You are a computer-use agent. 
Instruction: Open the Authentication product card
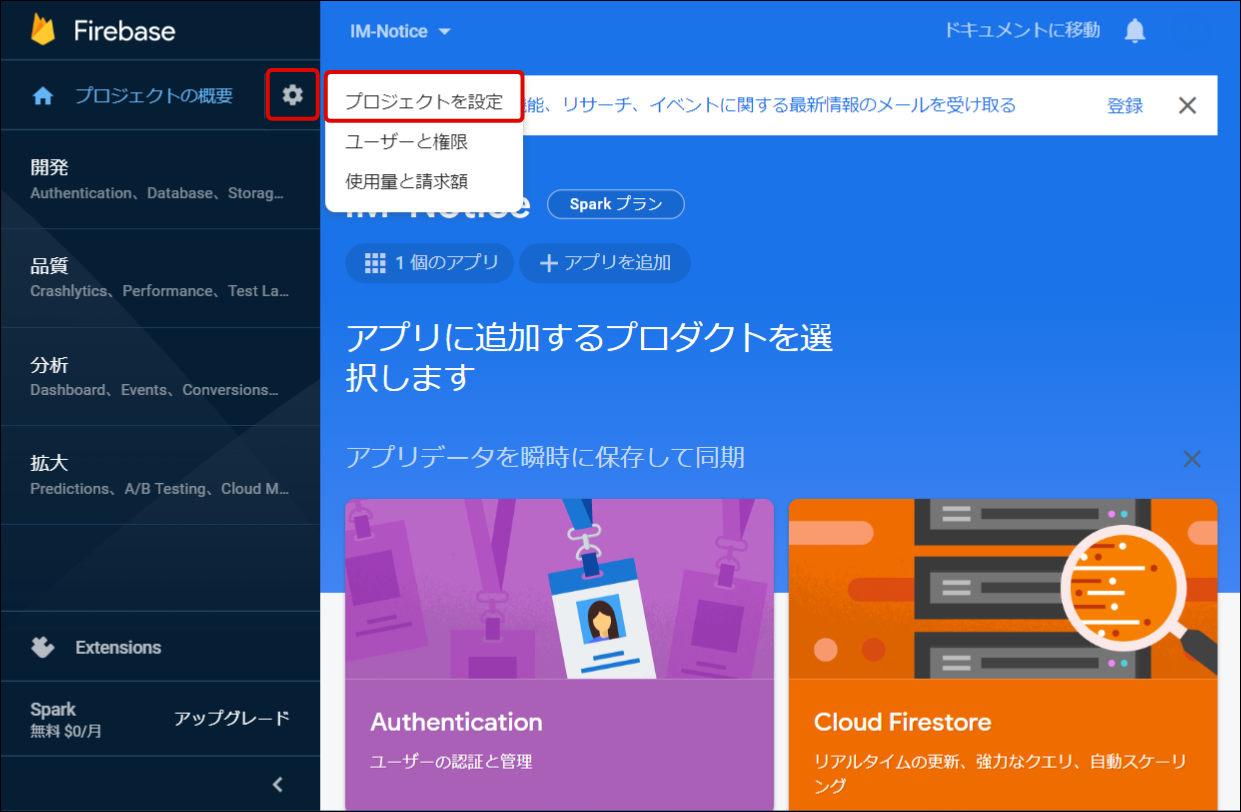tap(560, 655)
